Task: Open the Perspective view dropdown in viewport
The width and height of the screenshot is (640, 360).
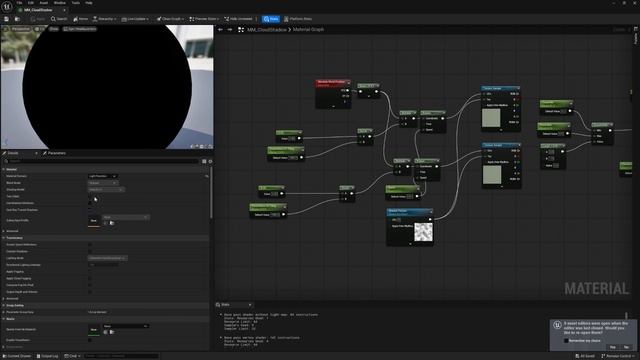Action: coord(20,29)
